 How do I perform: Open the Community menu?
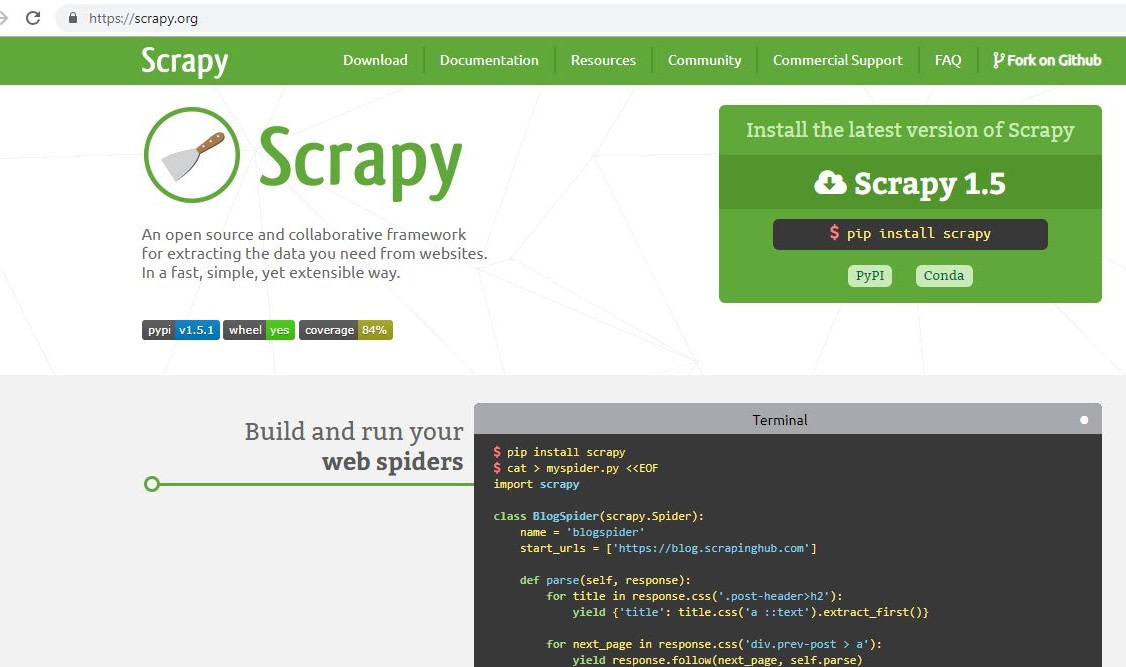click(x=704, y=60)
